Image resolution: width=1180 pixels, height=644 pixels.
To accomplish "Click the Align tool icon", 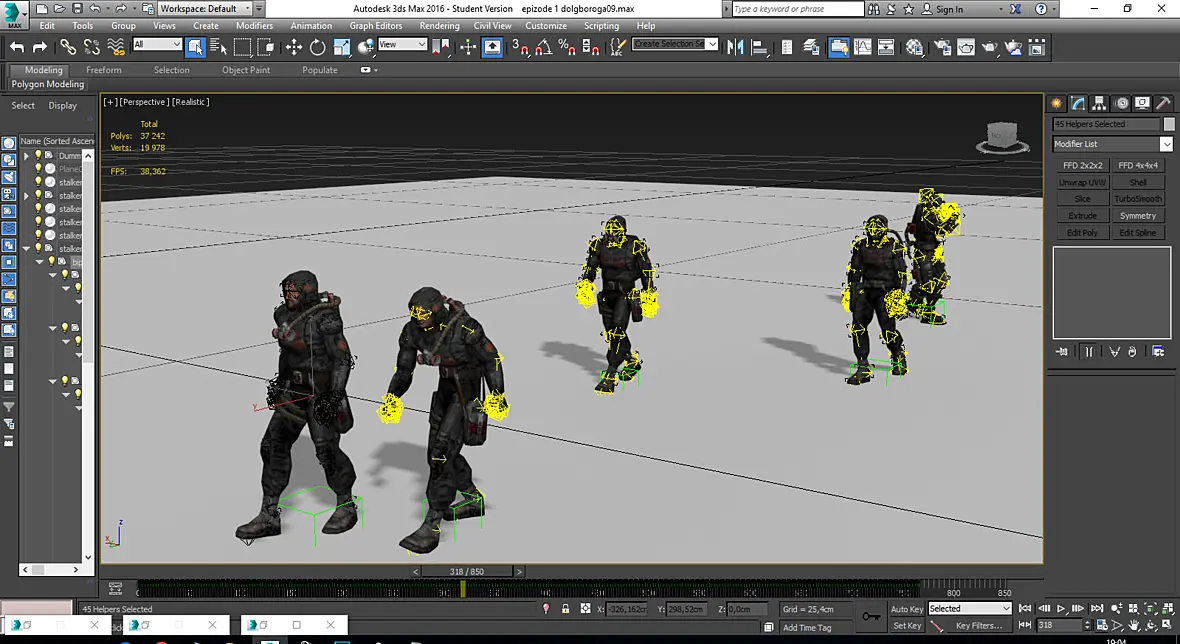I will click(x=759, y=47).
